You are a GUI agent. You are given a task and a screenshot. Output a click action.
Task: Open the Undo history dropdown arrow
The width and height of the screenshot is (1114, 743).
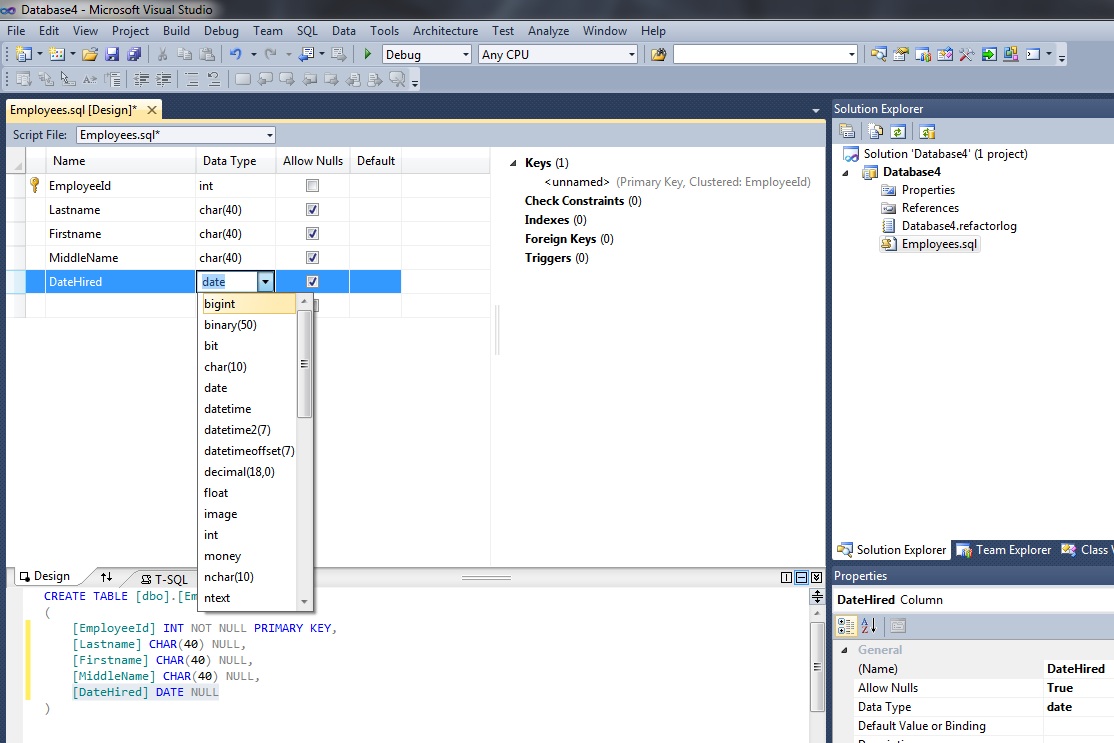coord(253,54)
